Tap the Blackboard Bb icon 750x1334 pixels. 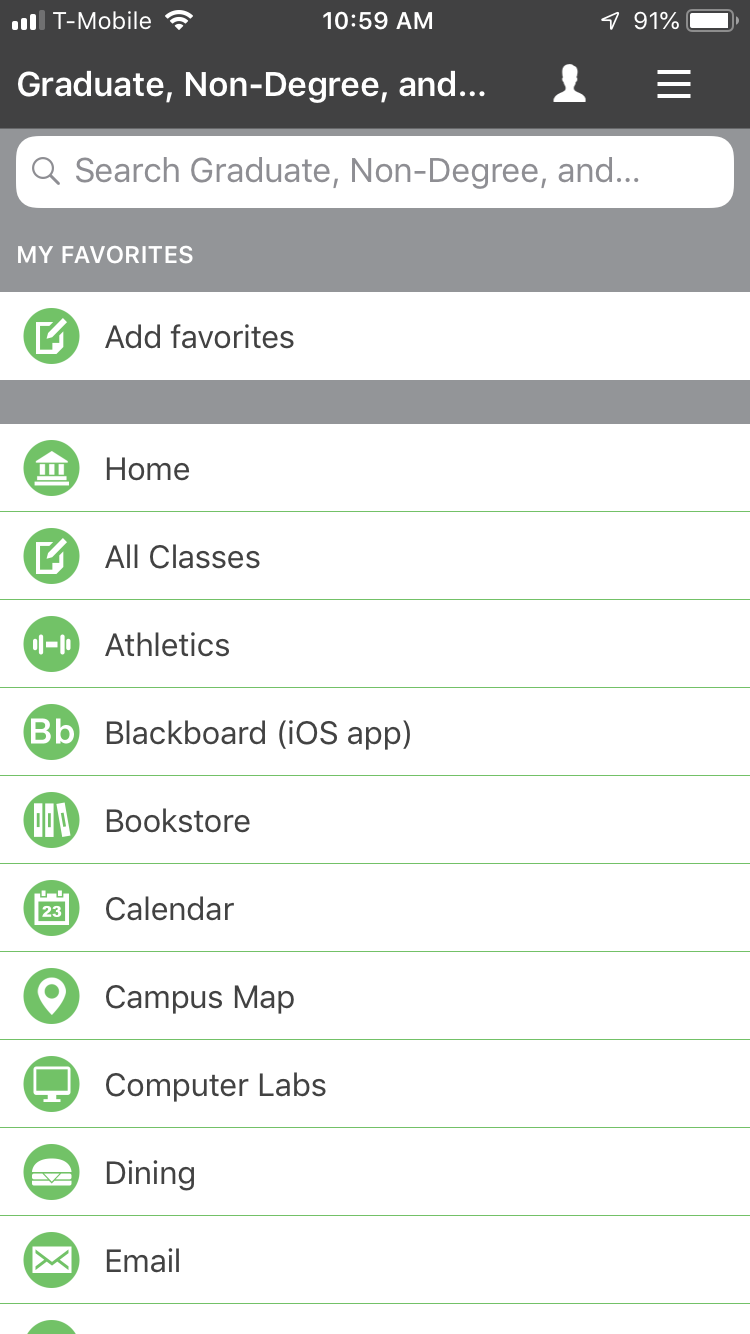tap(51, 732)
